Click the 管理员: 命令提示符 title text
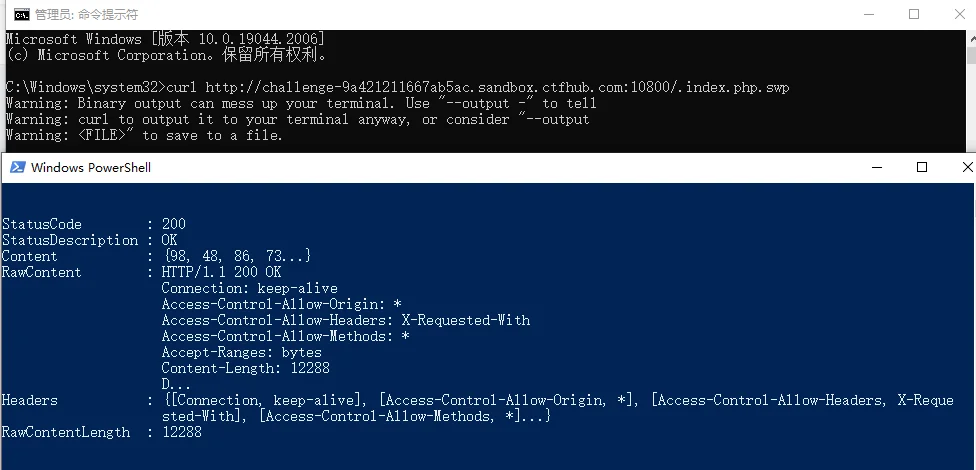 click(x=86, y=15)
